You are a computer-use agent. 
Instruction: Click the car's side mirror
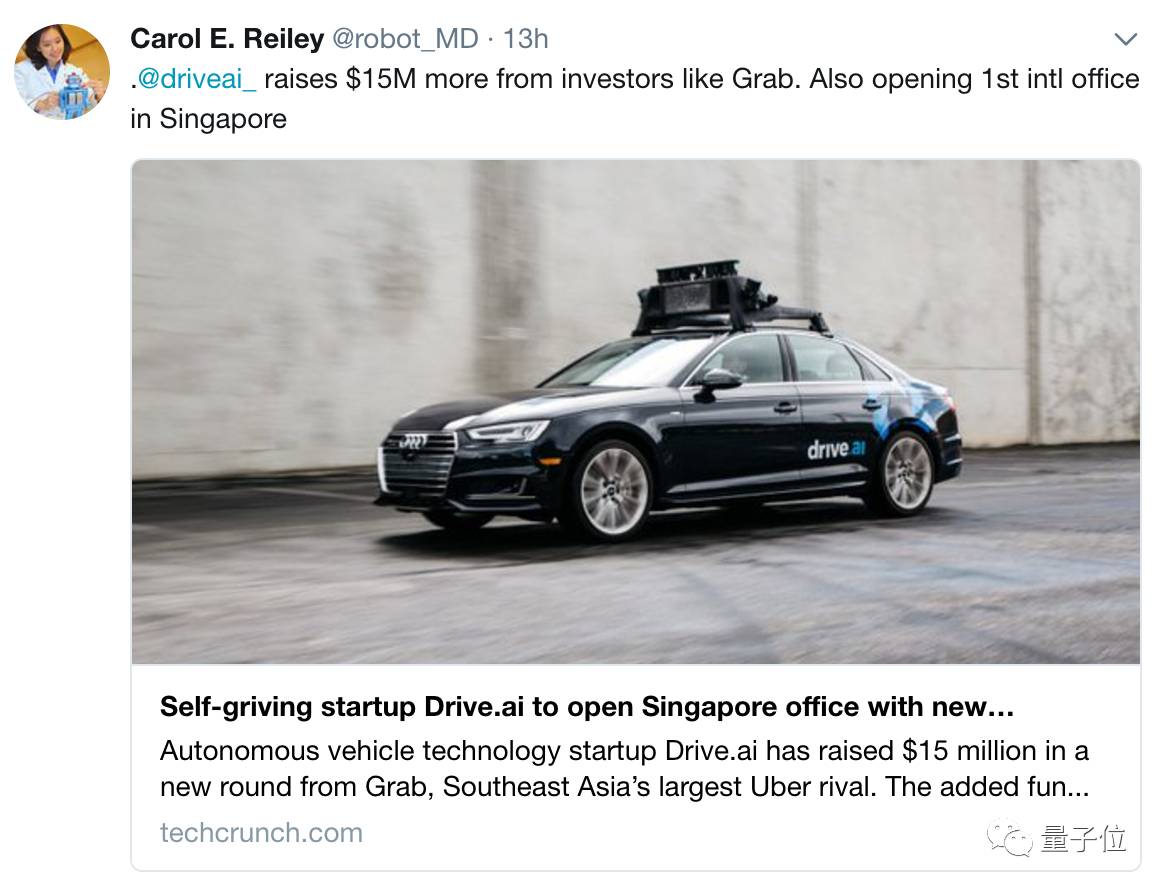(x=717, y=382)
